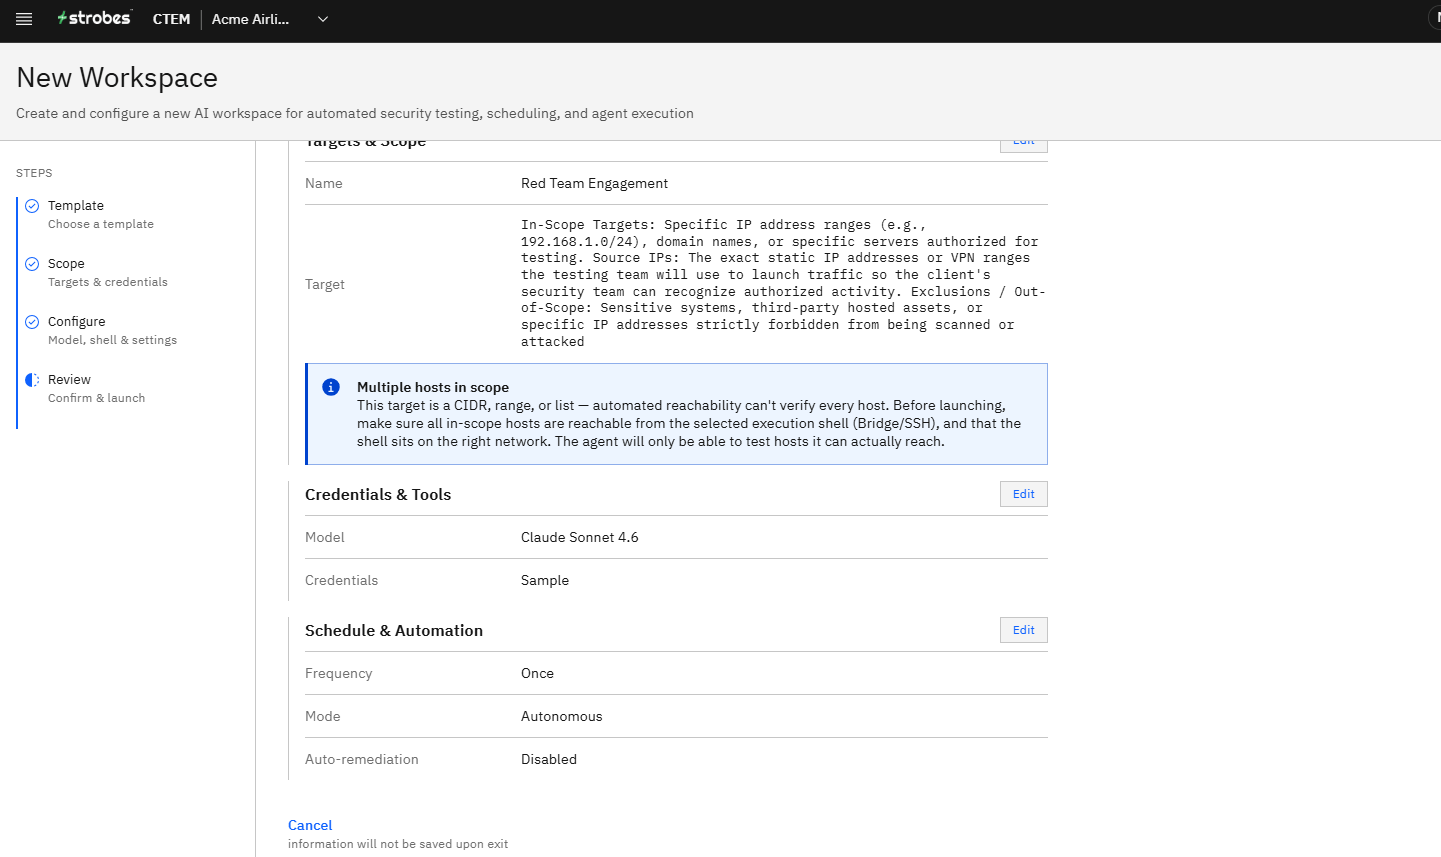This screenshot has height=857, width=1441.
Task: Edit the Credentials & Tools section
Action: click(1023, 494)
